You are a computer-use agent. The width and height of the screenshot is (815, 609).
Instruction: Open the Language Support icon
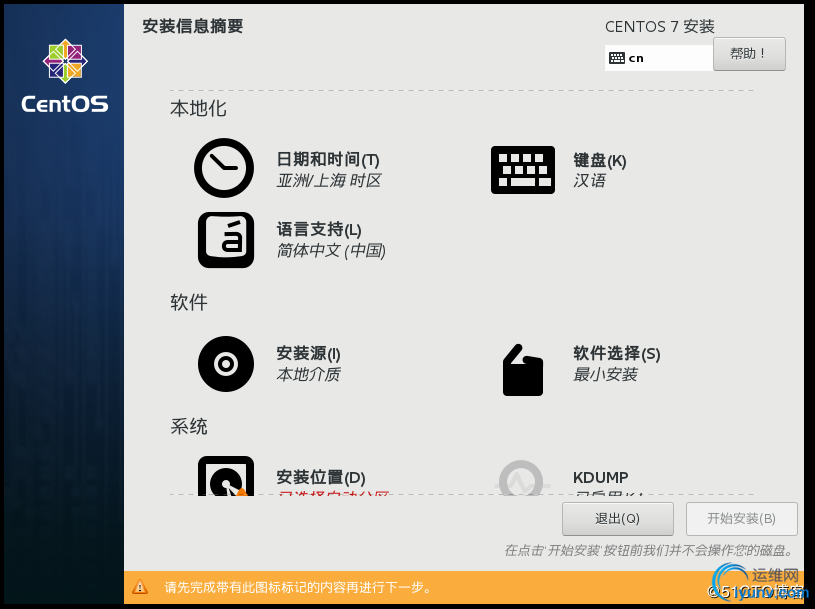click(226, 240)
